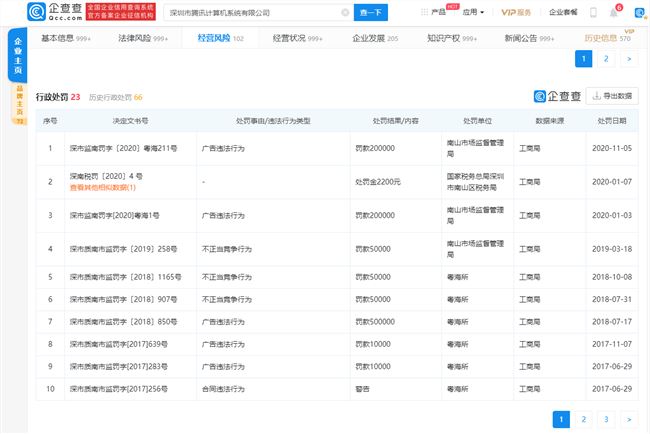The width and height of the screenshot is (650, 434).
Task: Click document number ending [2017]639号
Action: coord(119,344)
